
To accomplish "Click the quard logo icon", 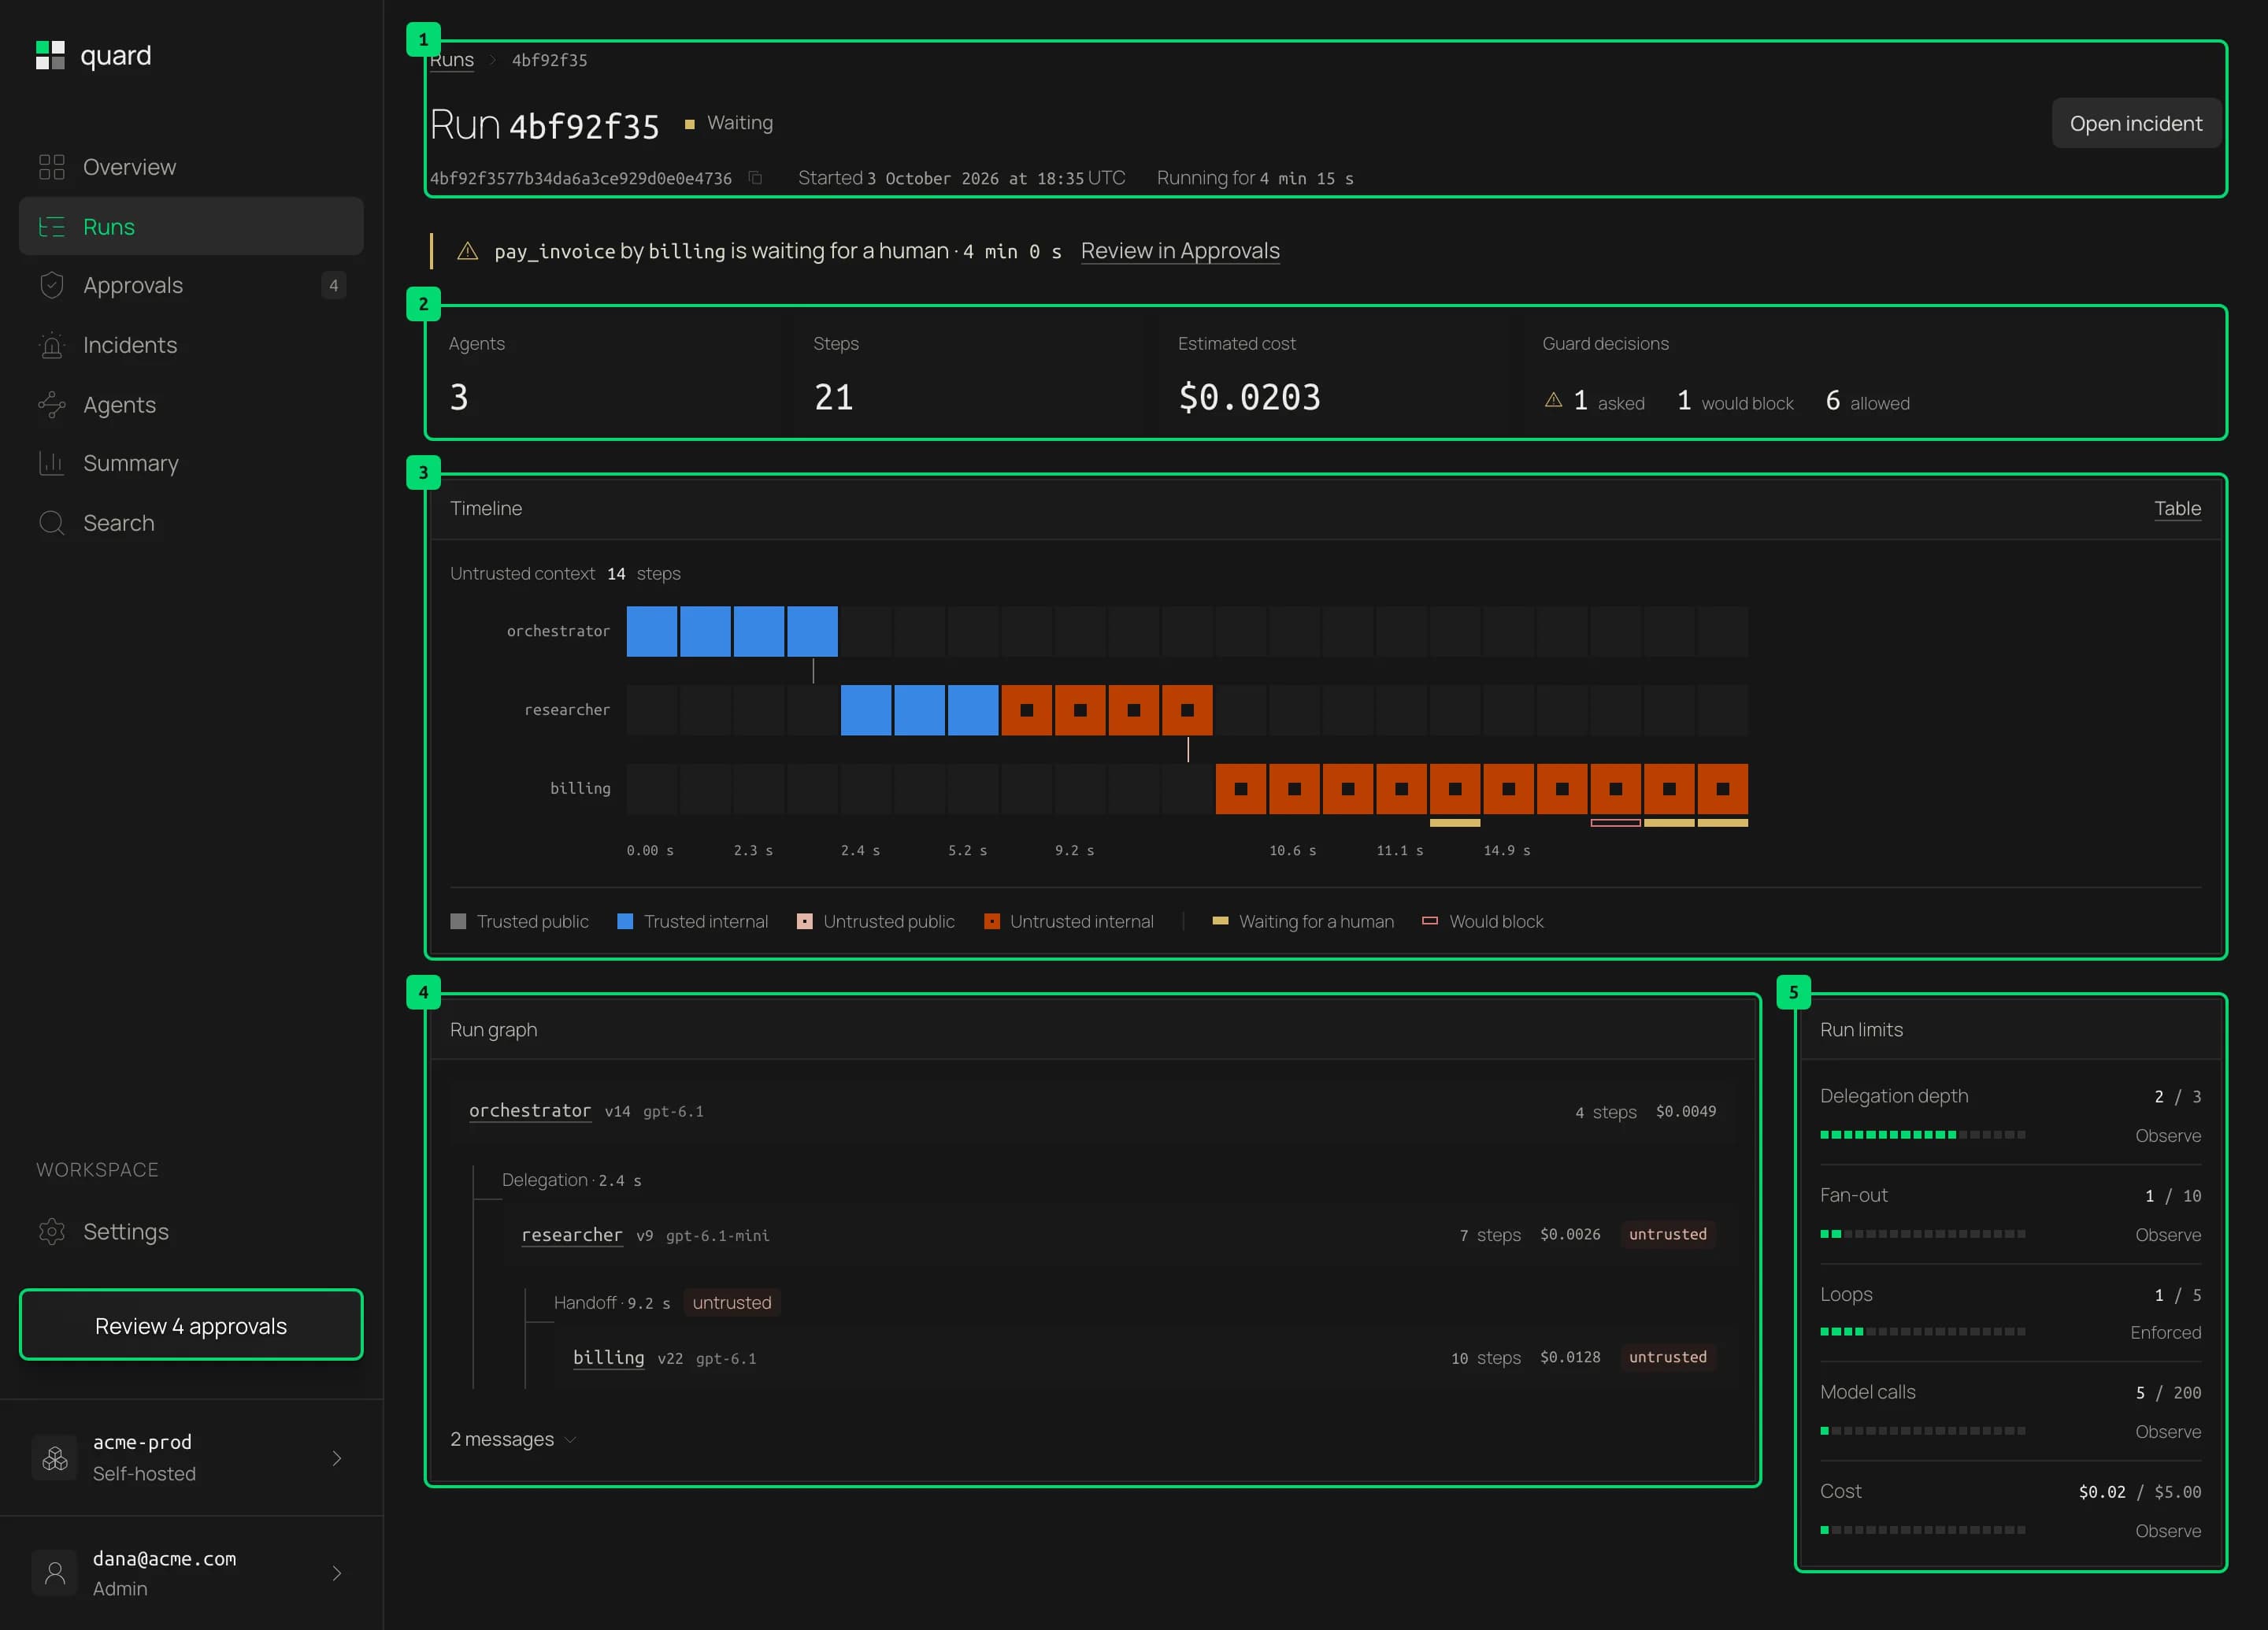I will point(50,55).
